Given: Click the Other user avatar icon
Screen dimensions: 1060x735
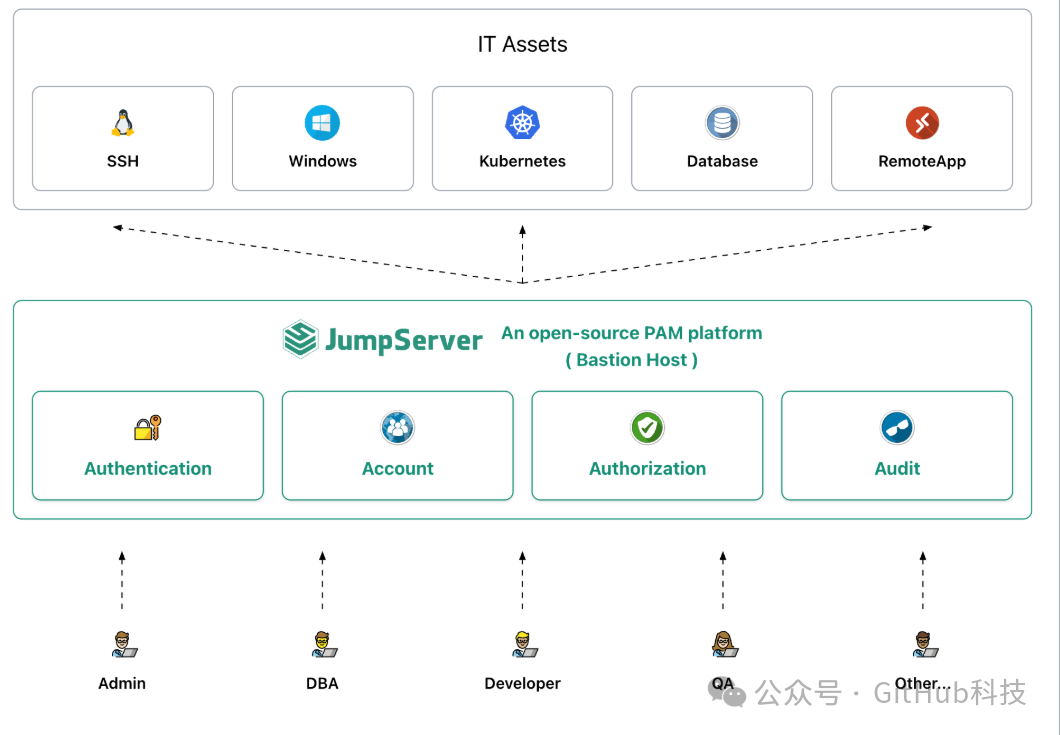Looking at the screenshot, I should pyautogui.click(x=925, y=644).
